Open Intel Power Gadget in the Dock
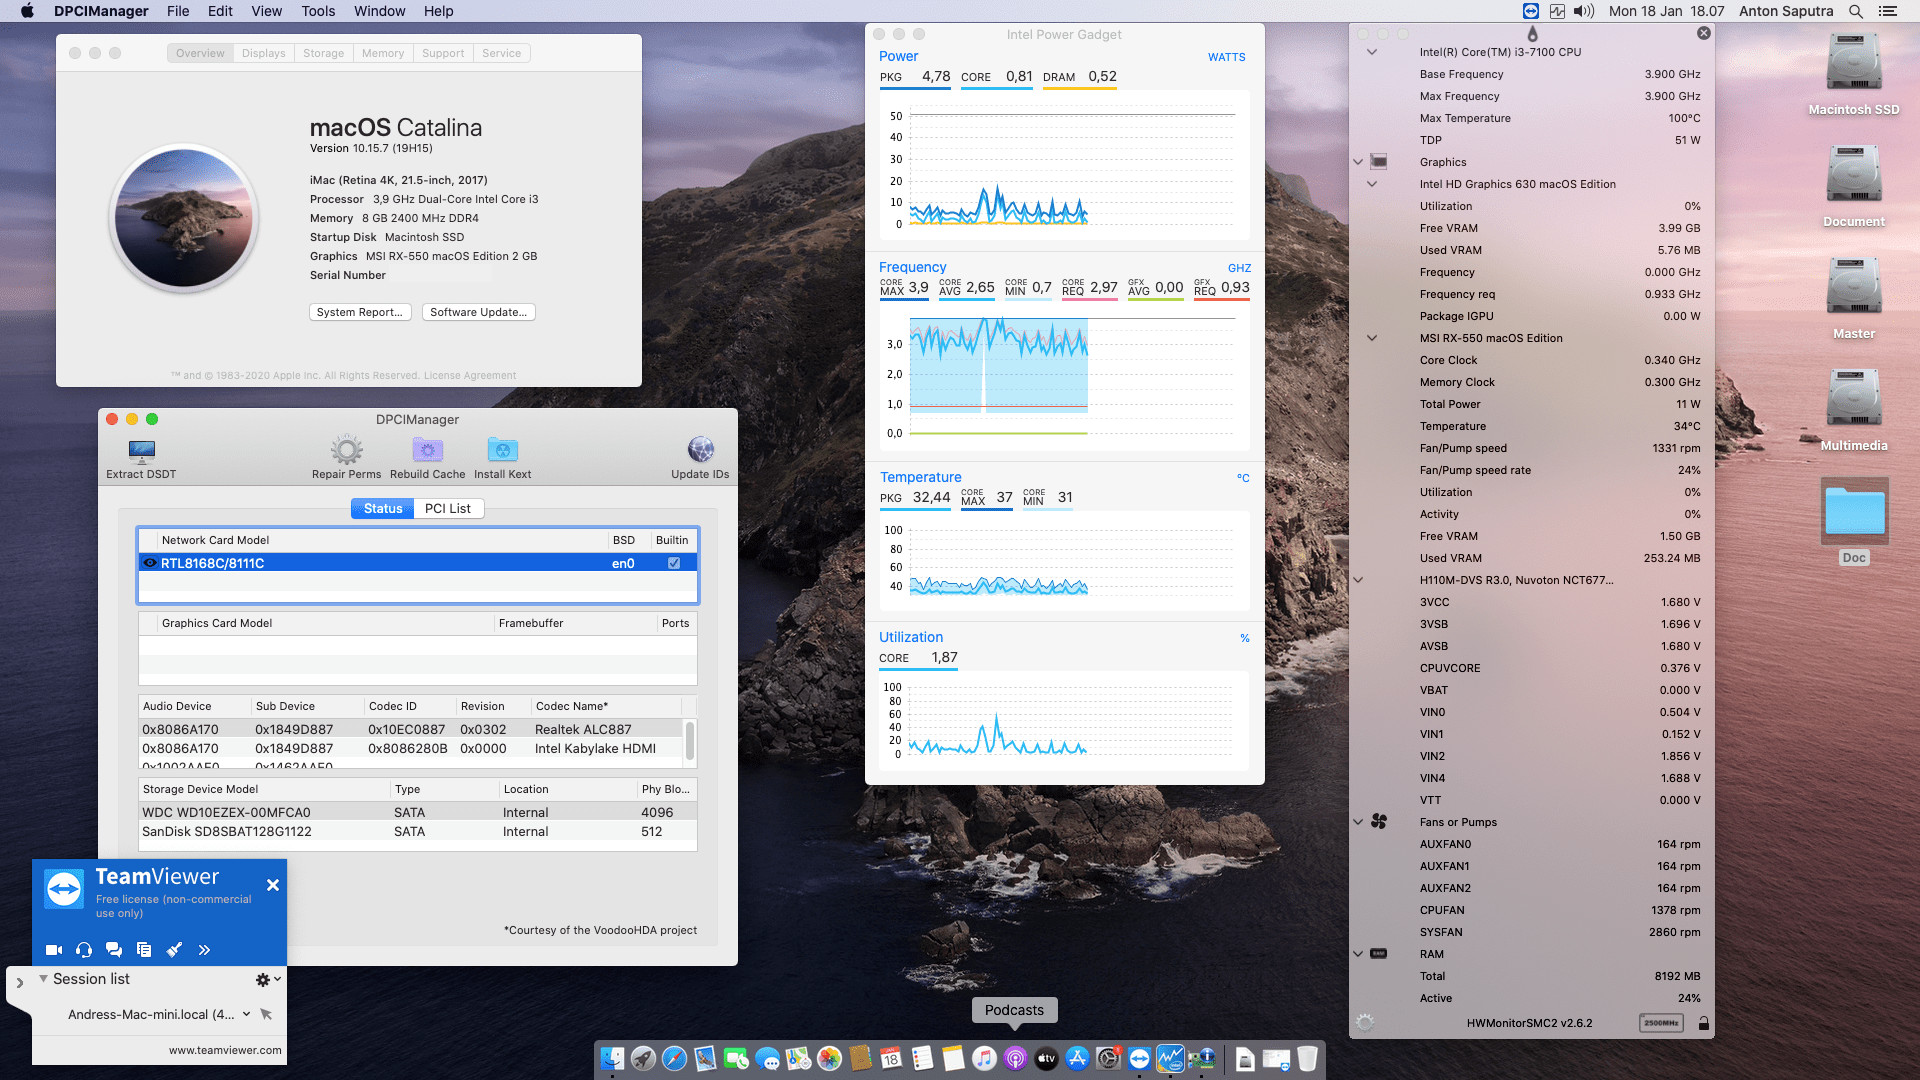The height and width of the screenshot is (1080, 1920). tap(1171, 1058)
